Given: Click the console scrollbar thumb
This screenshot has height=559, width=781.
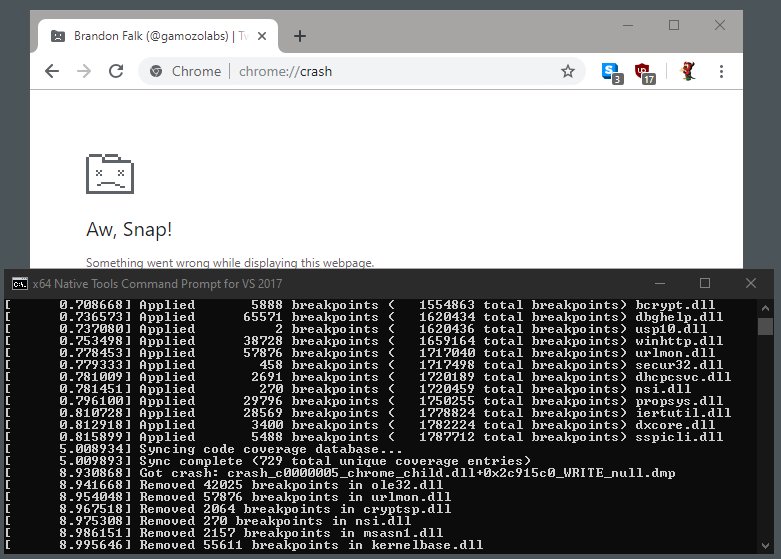Looking at the screenshot, I should (765, 327).
